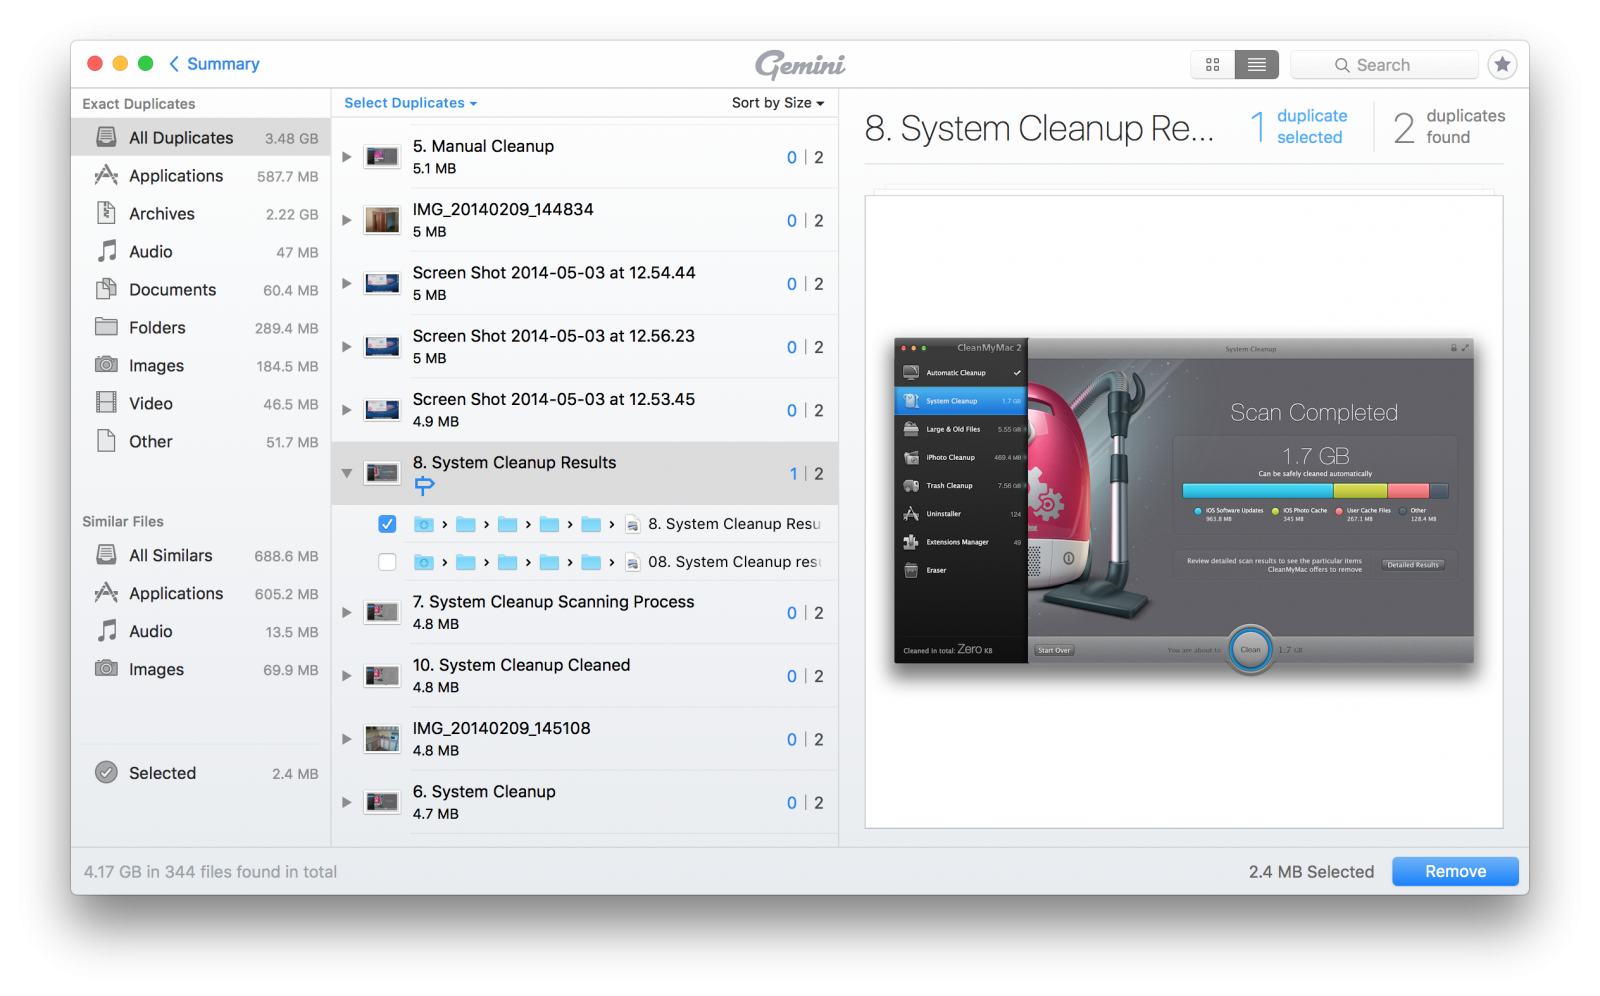Click the '10. System Cleanup Cleaned' title
This screenshot has height=996, width=1600.
(521, 665)
